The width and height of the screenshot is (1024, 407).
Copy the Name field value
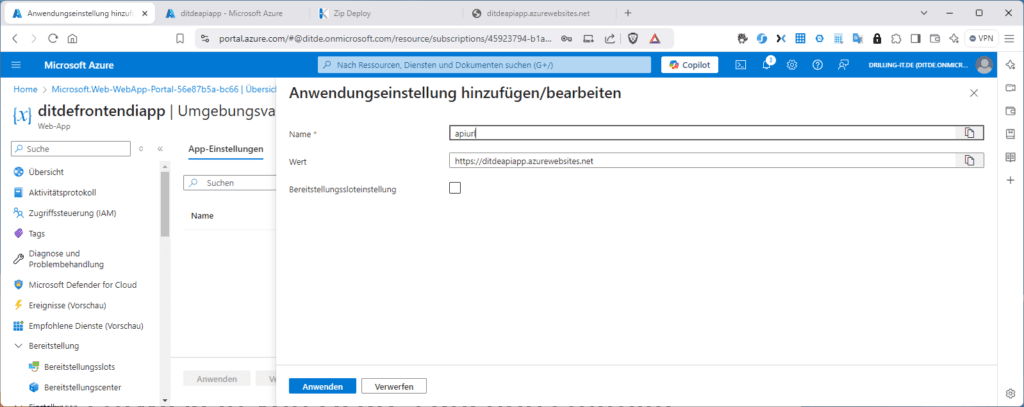(970, 133)
